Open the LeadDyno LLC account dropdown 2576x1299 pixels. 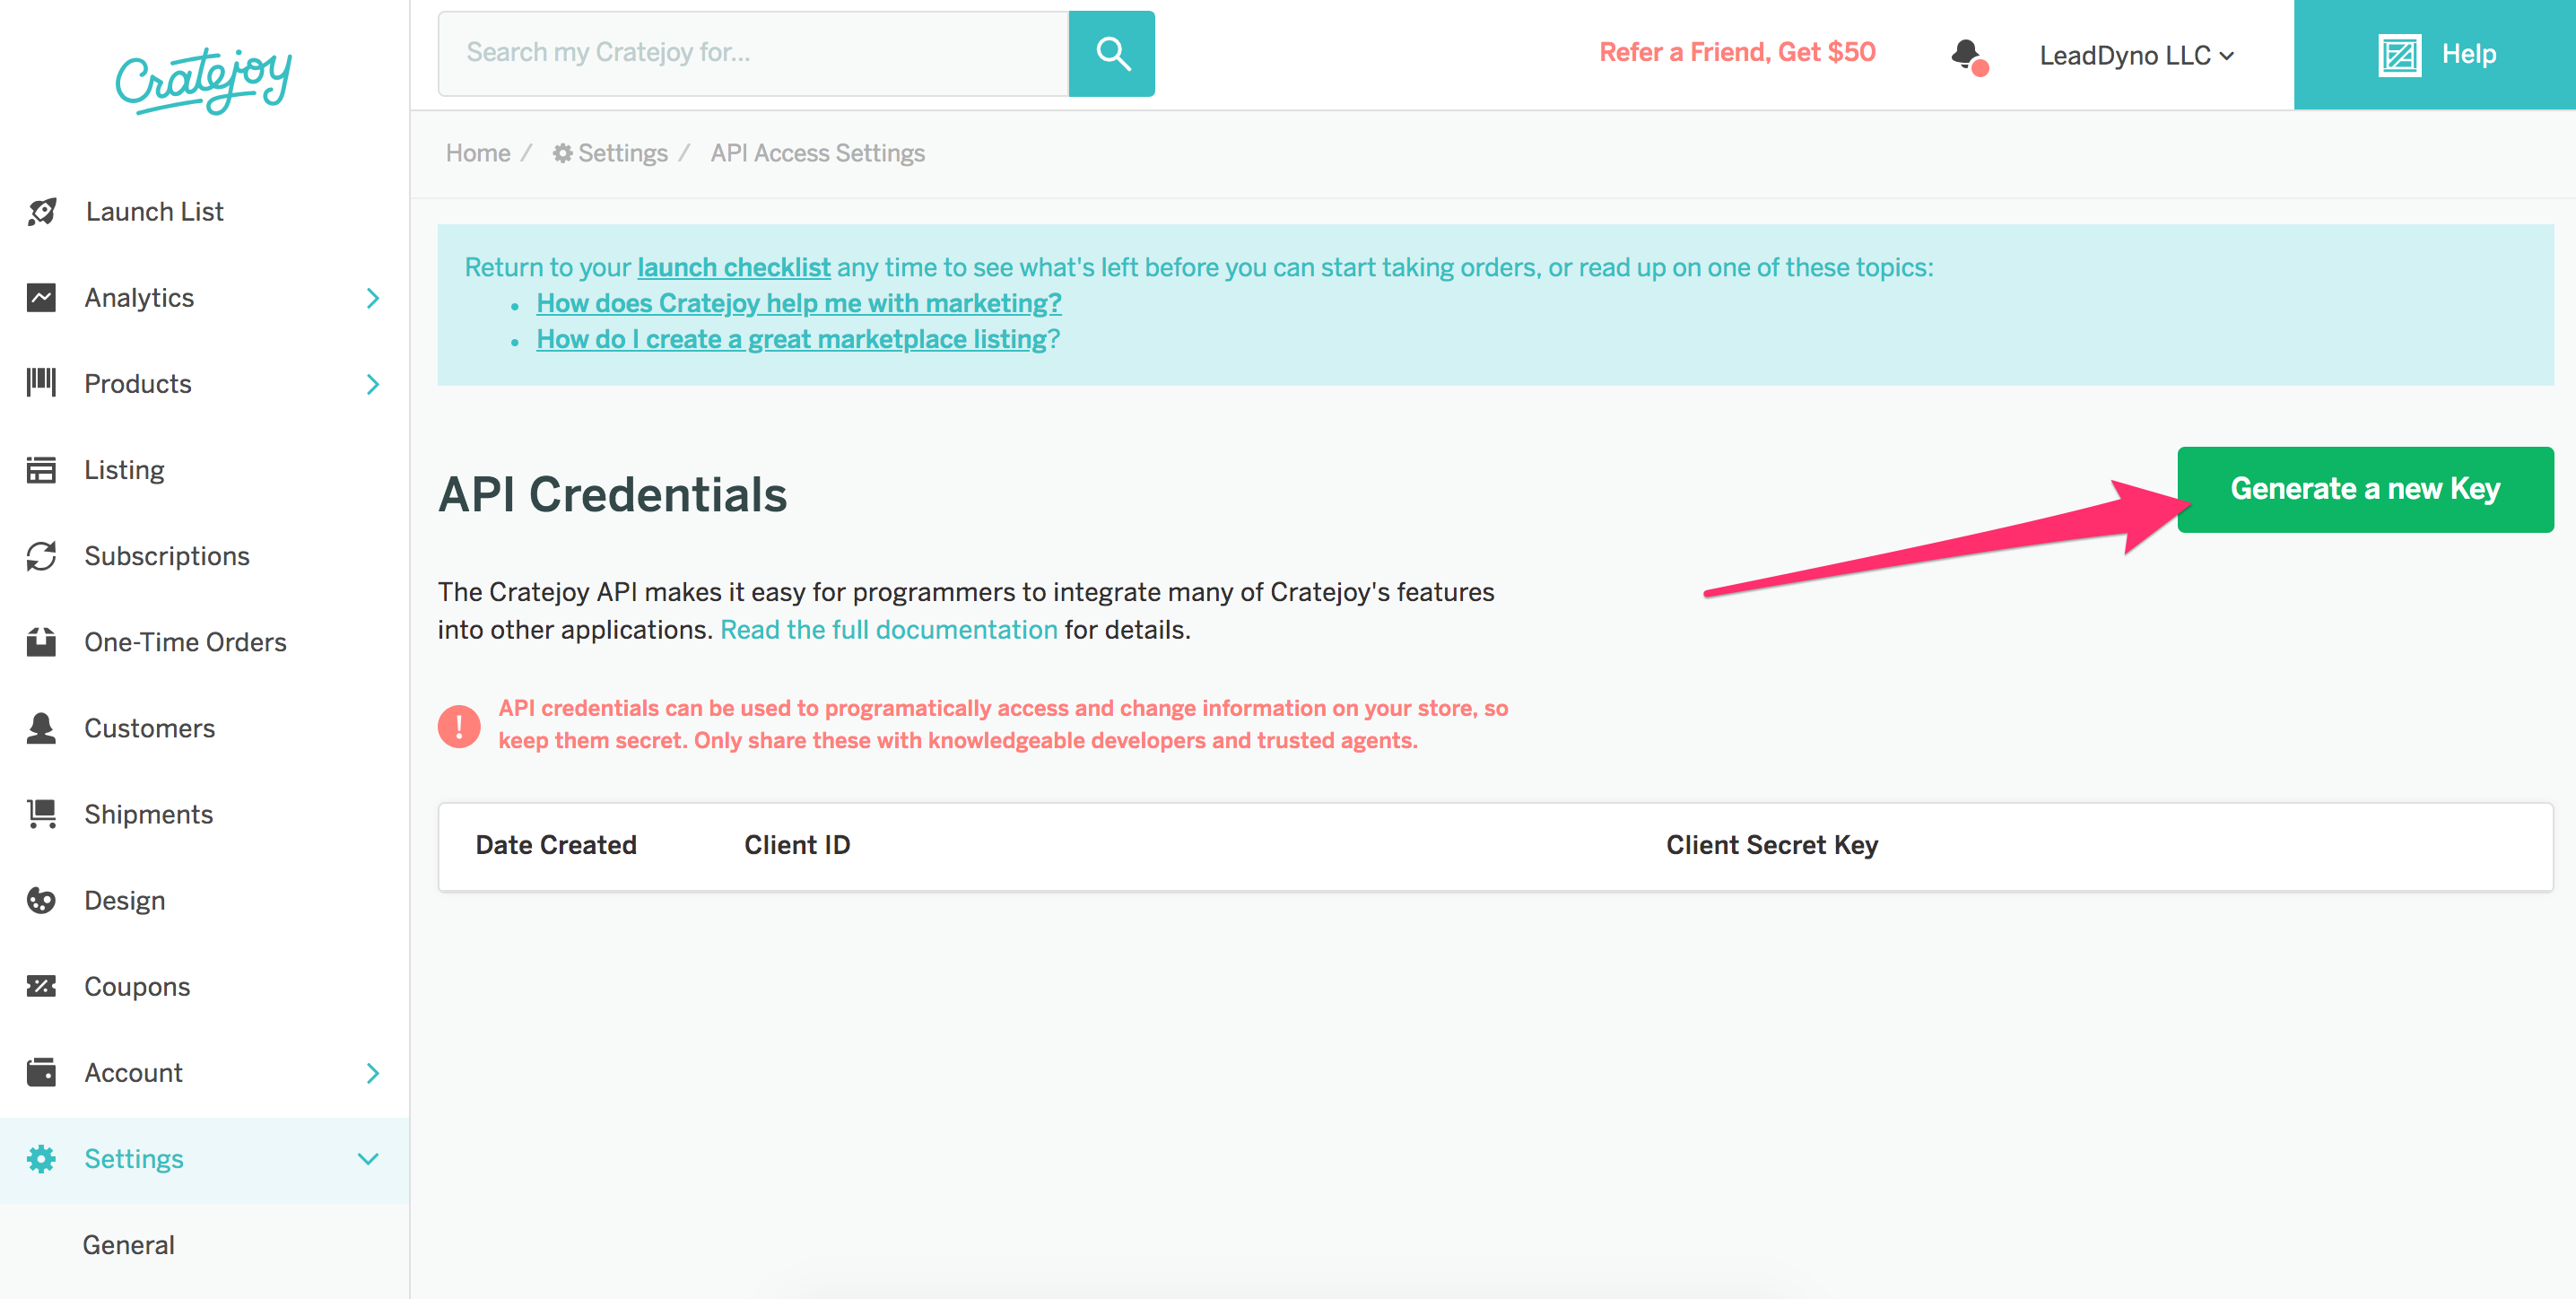(2136, 56)
